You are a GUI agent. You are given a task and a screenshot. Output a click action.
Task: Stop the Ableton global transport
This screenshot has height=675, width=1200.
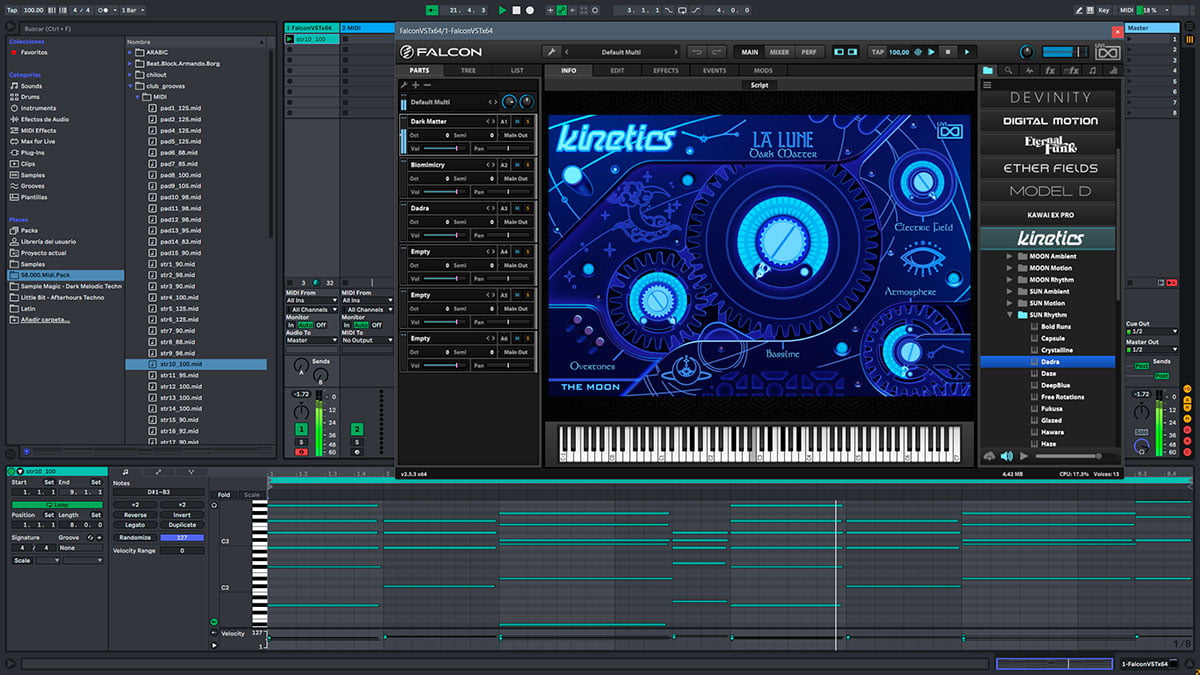click(516, 10)
